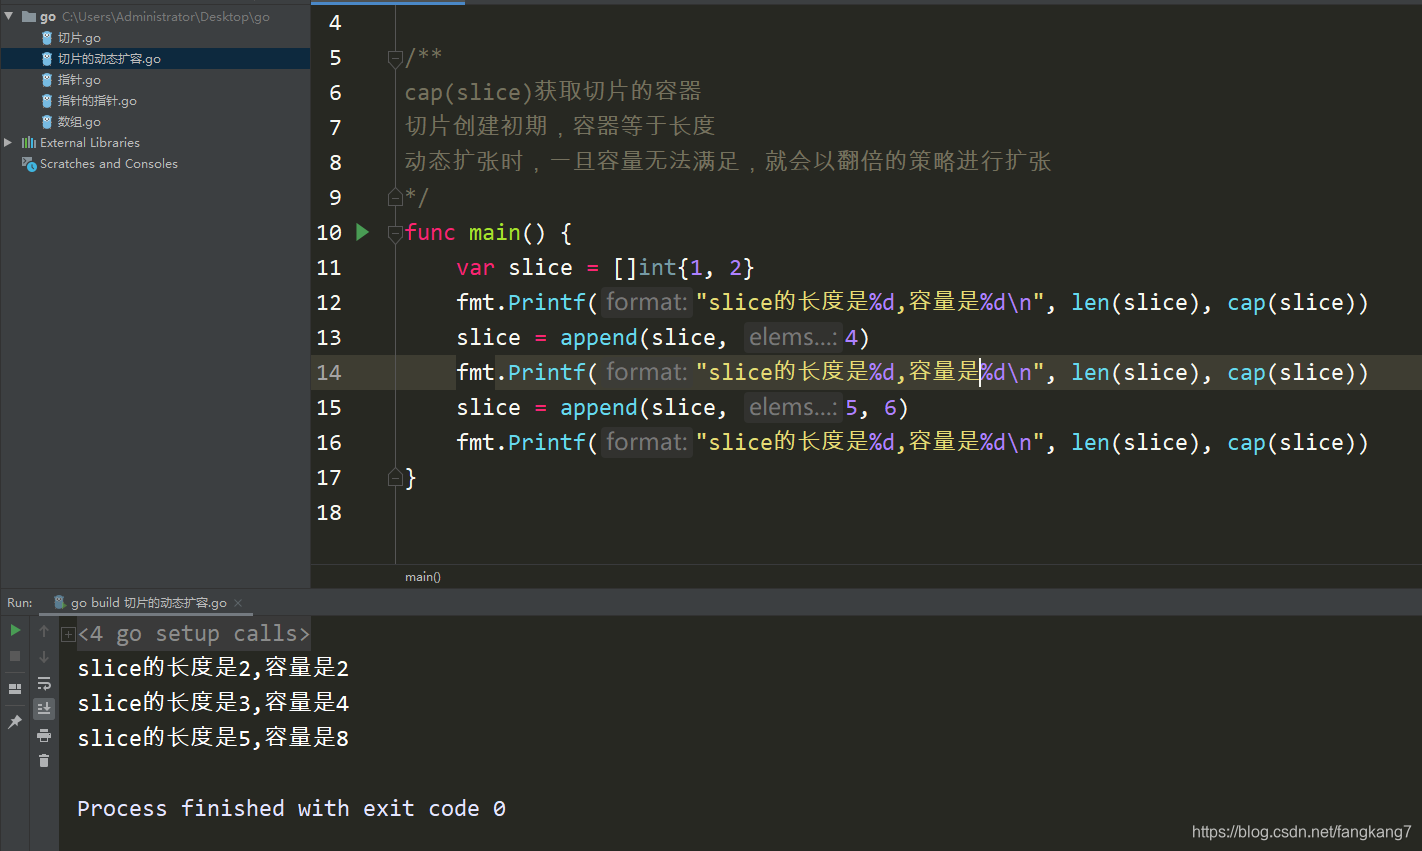Click line number 11 in gutter
Viewport: 1422px width, 851px height.
tap(329, 268)
